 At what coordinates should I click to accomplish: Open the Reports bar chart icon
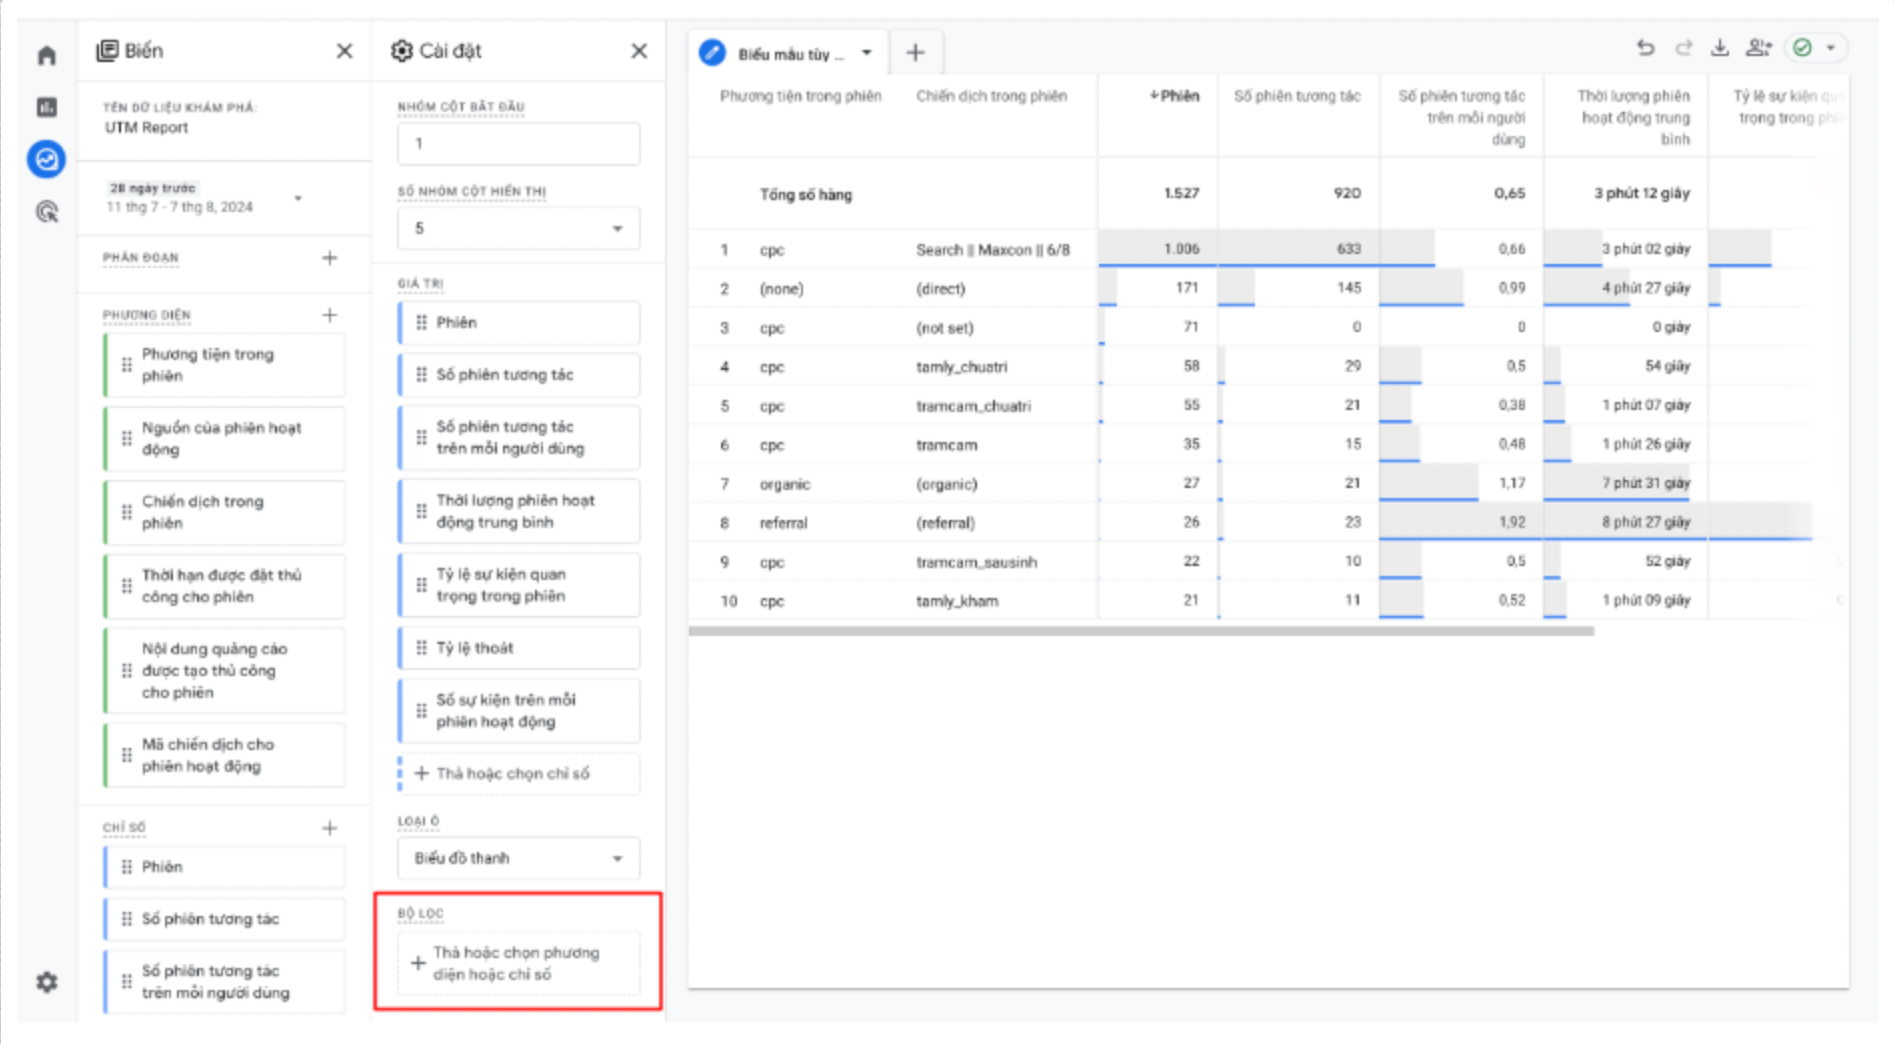[x=46, y=107]
